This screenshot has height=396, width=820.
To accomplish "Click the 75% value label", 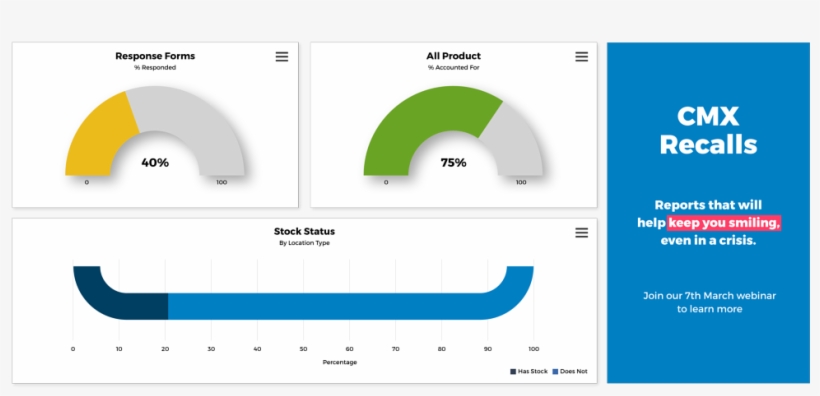I will (453, 163).
